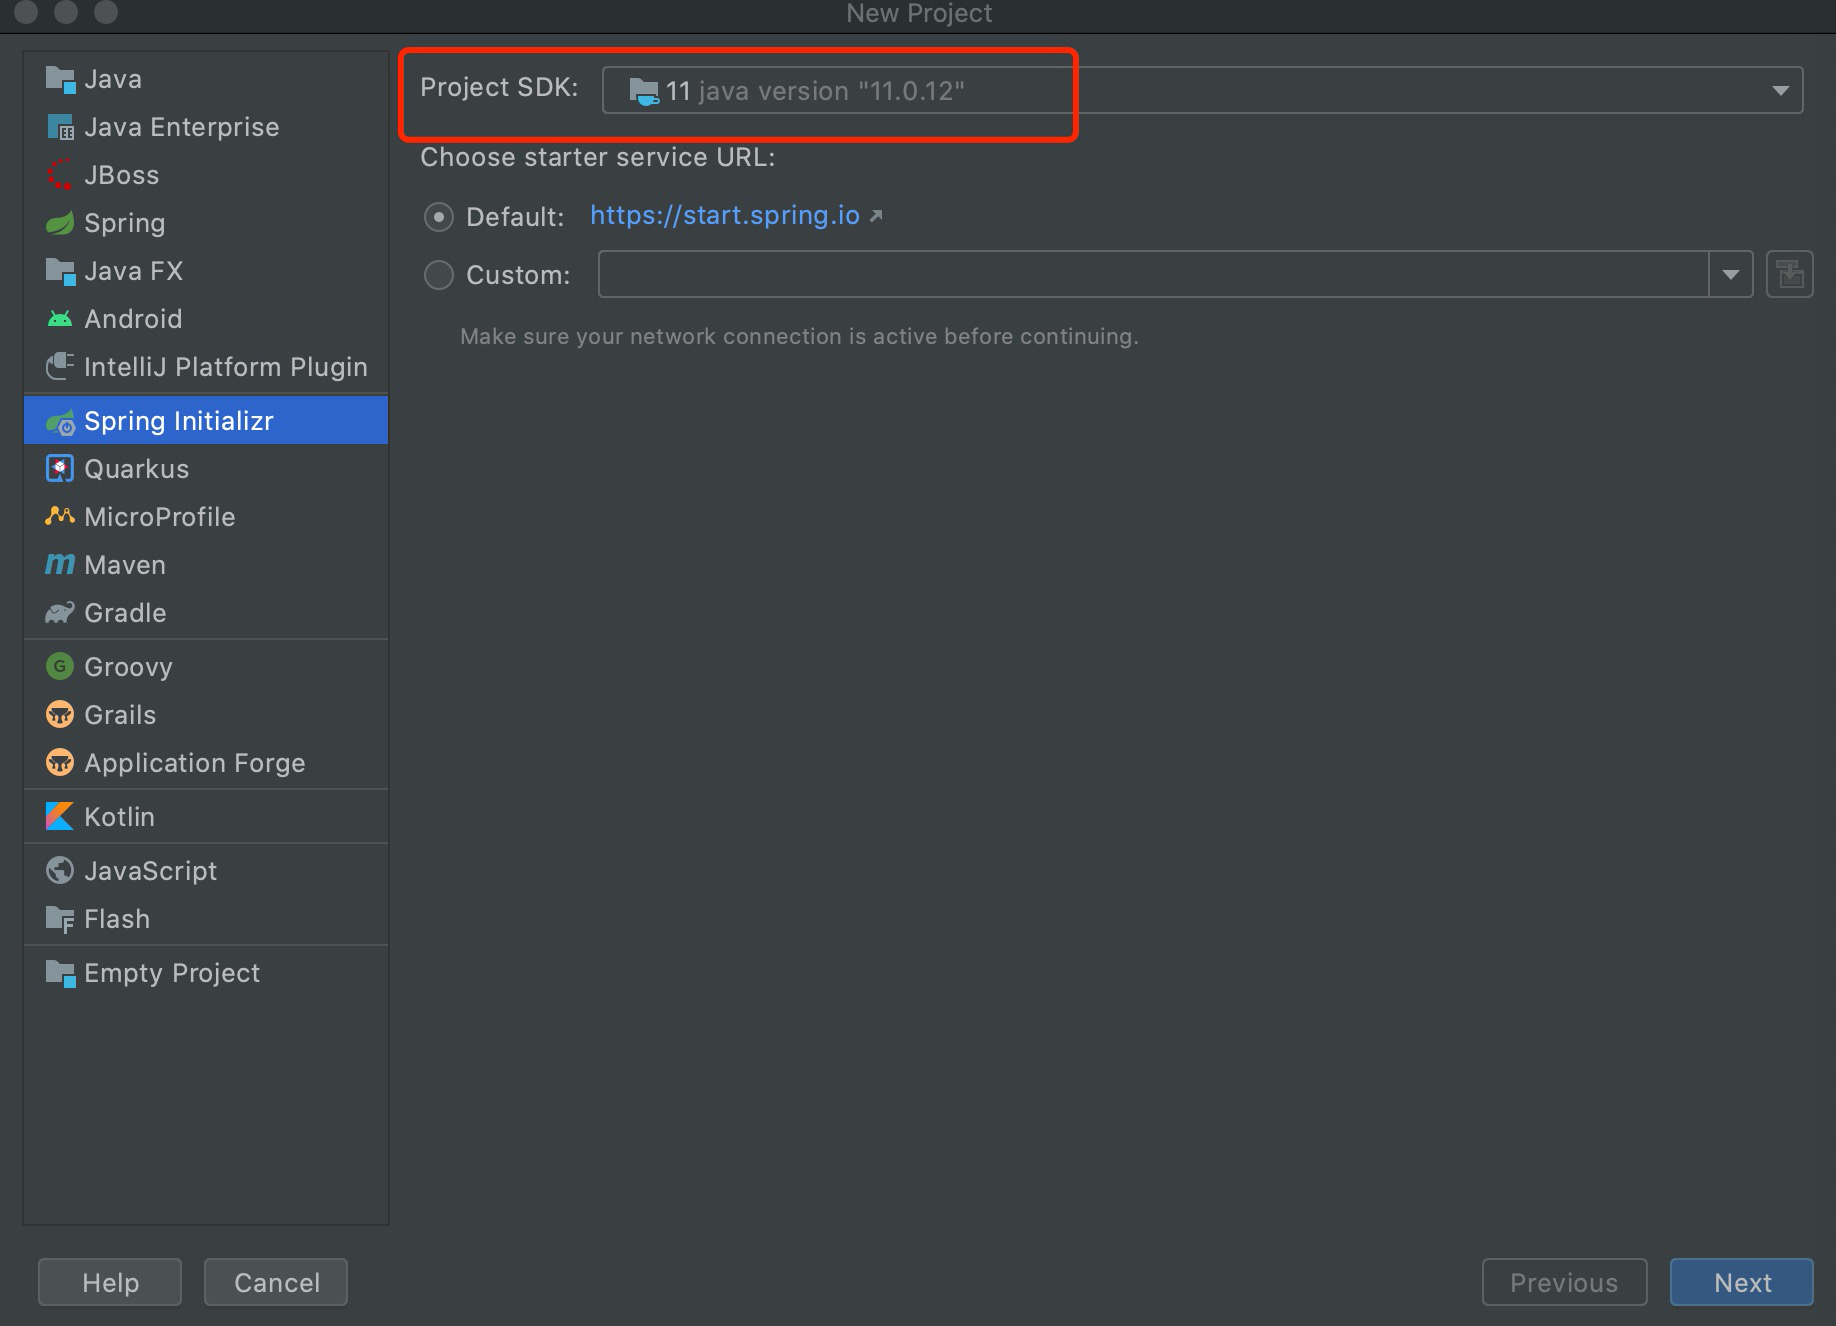
Task: Click the IntelliJ Platform Plugin icon
Action: (x=60, y=367)
